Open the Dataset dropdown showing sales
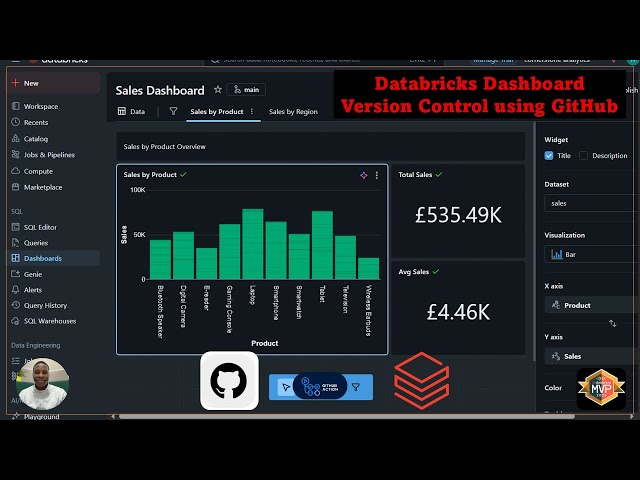 click(x=592, y=203)
